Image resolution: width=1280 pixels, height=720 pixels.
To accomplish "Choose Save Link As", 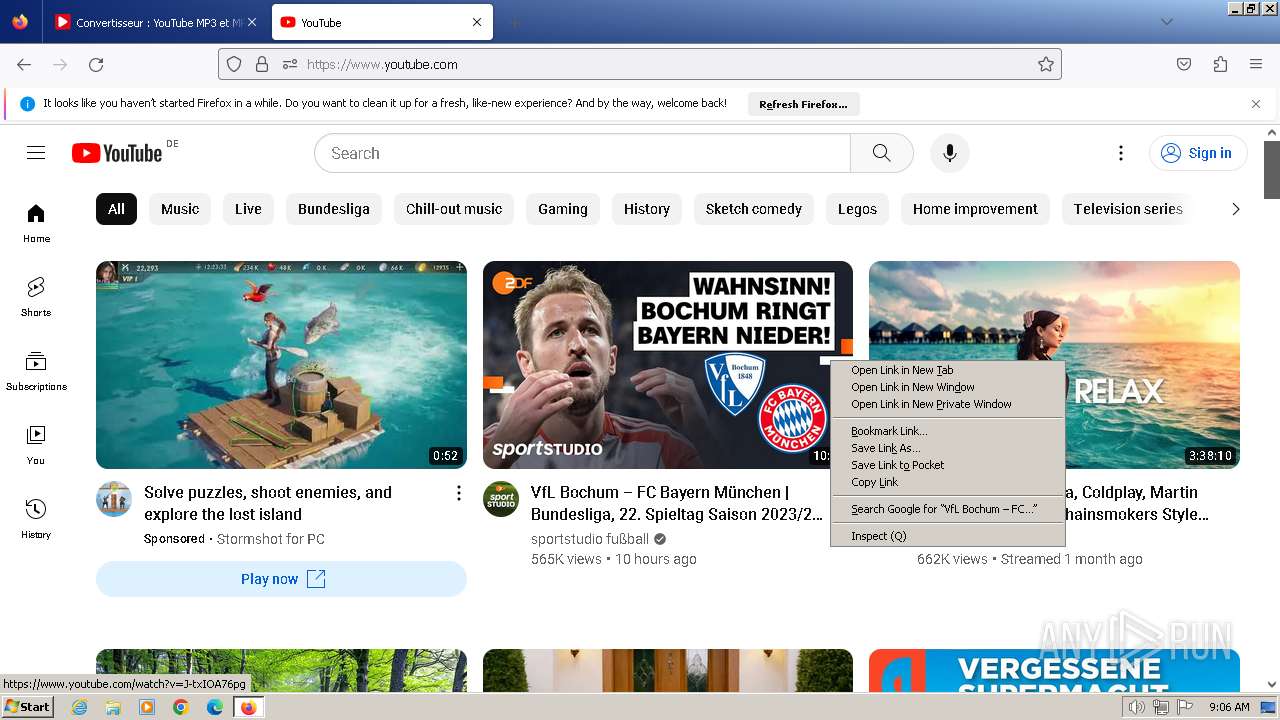I will pyautogui.click(x=947, y=448).
